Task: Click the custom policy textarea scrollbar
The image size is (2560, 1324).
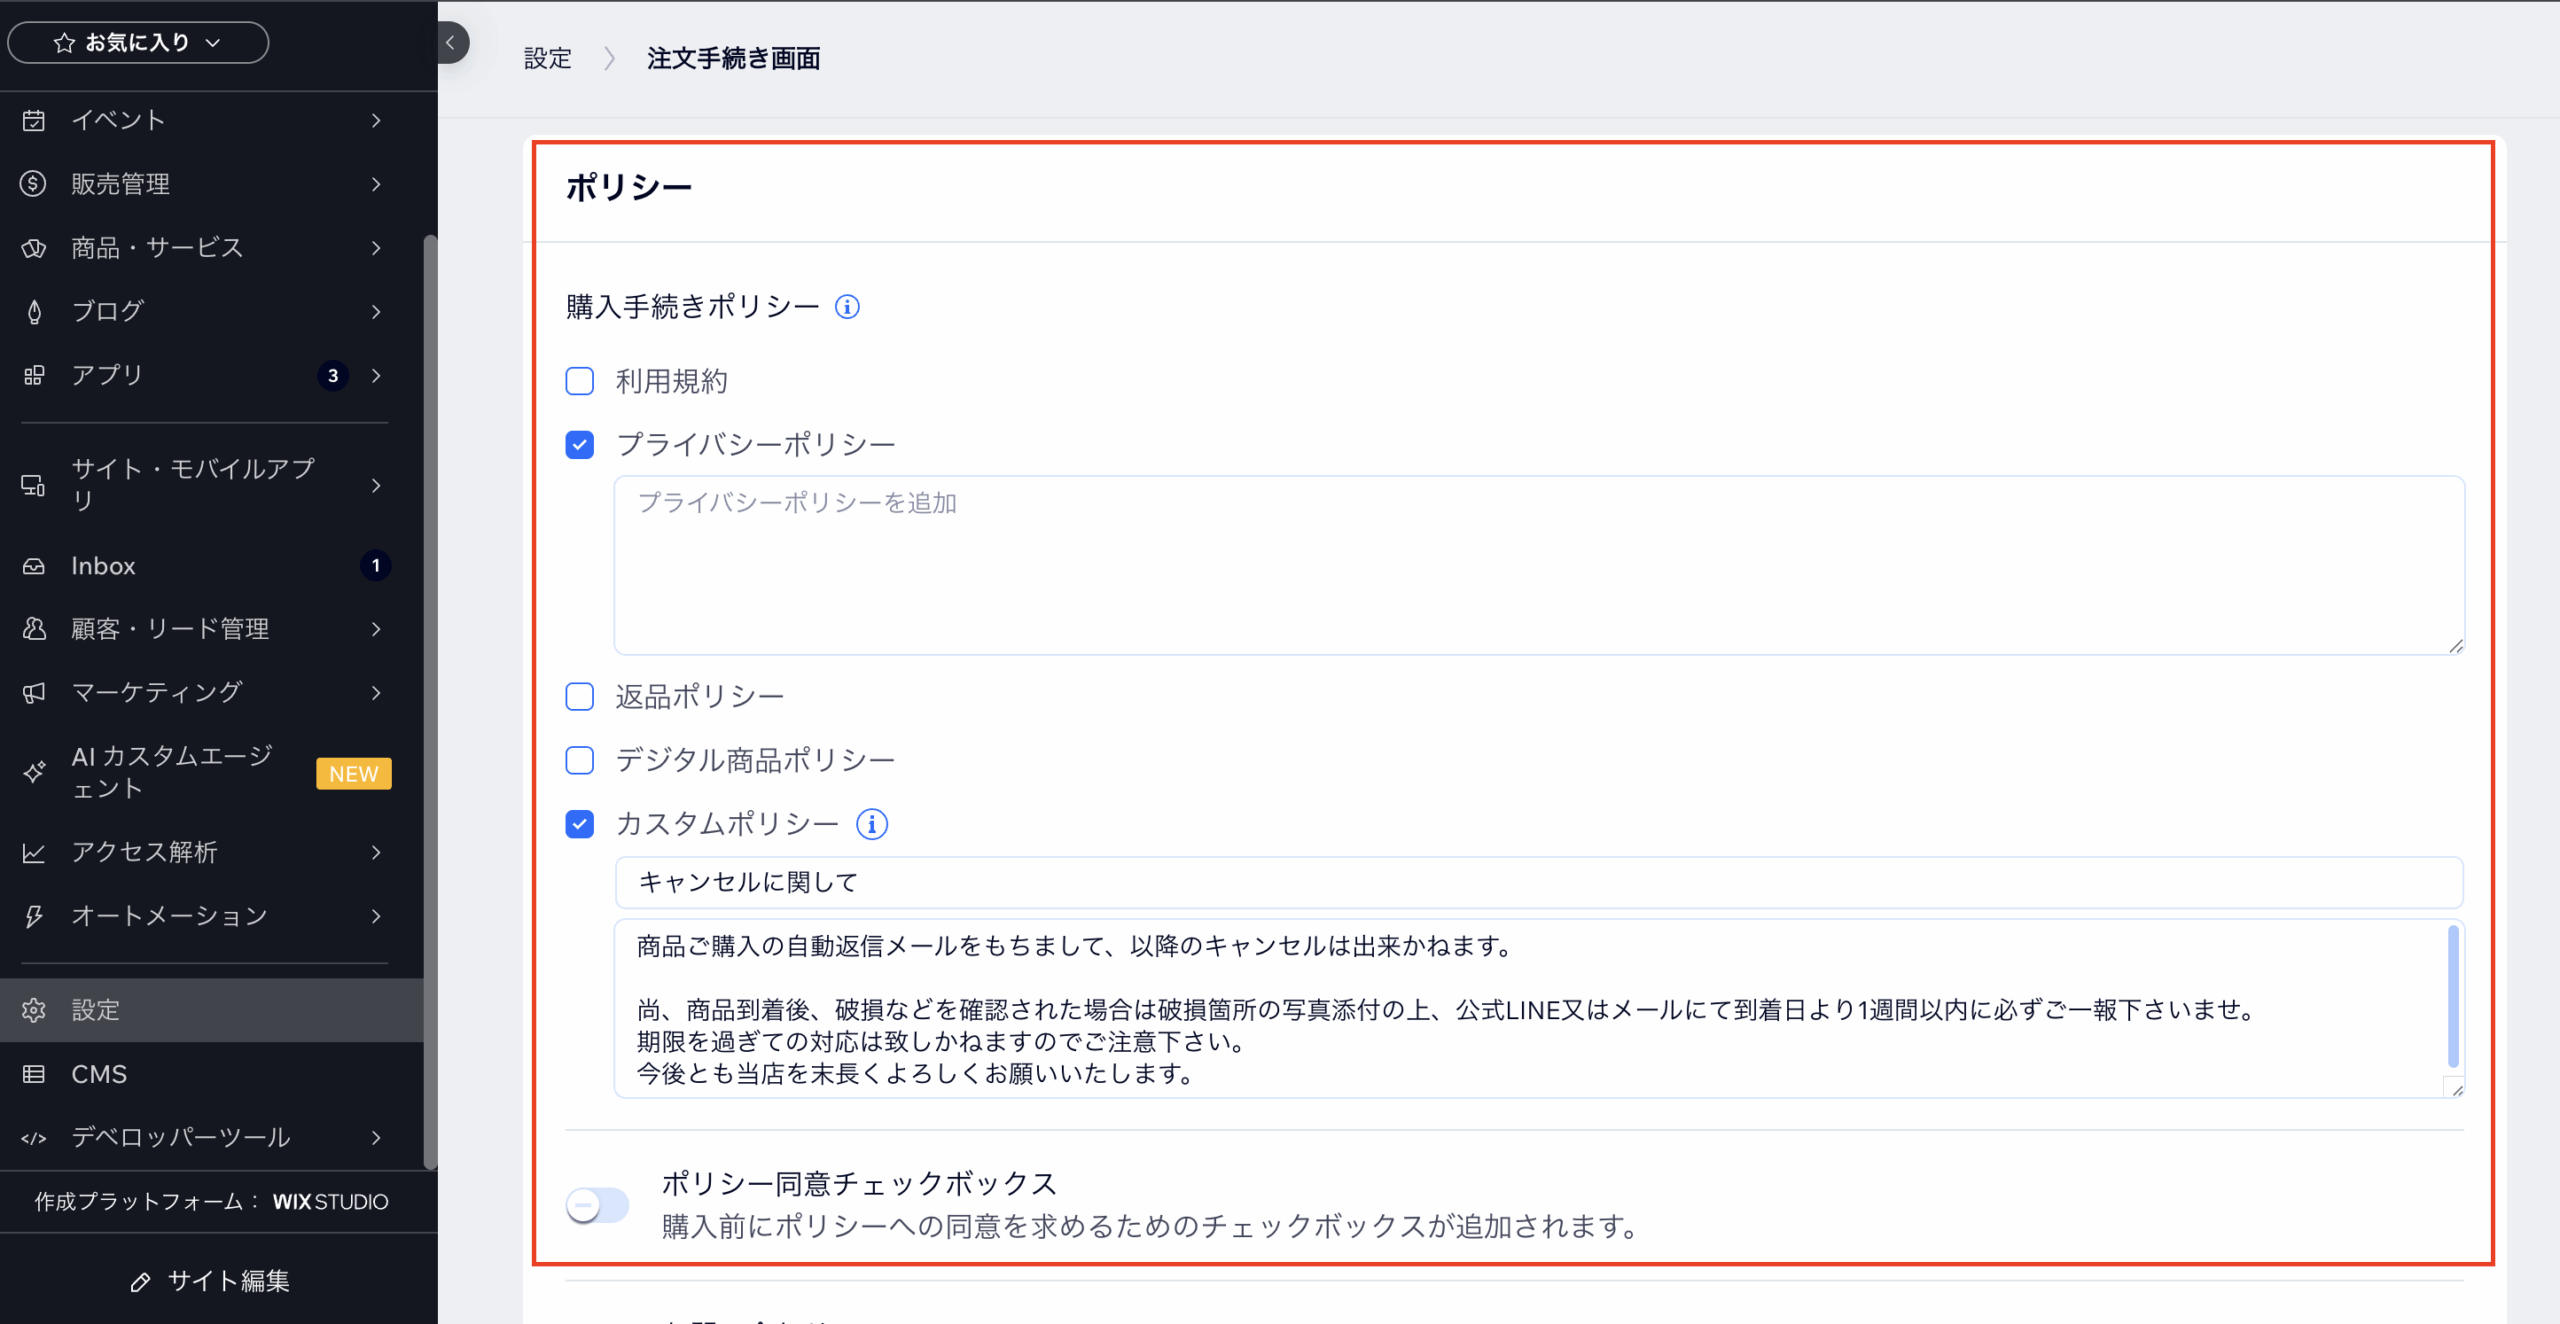Action: (x=2452, y=996)
